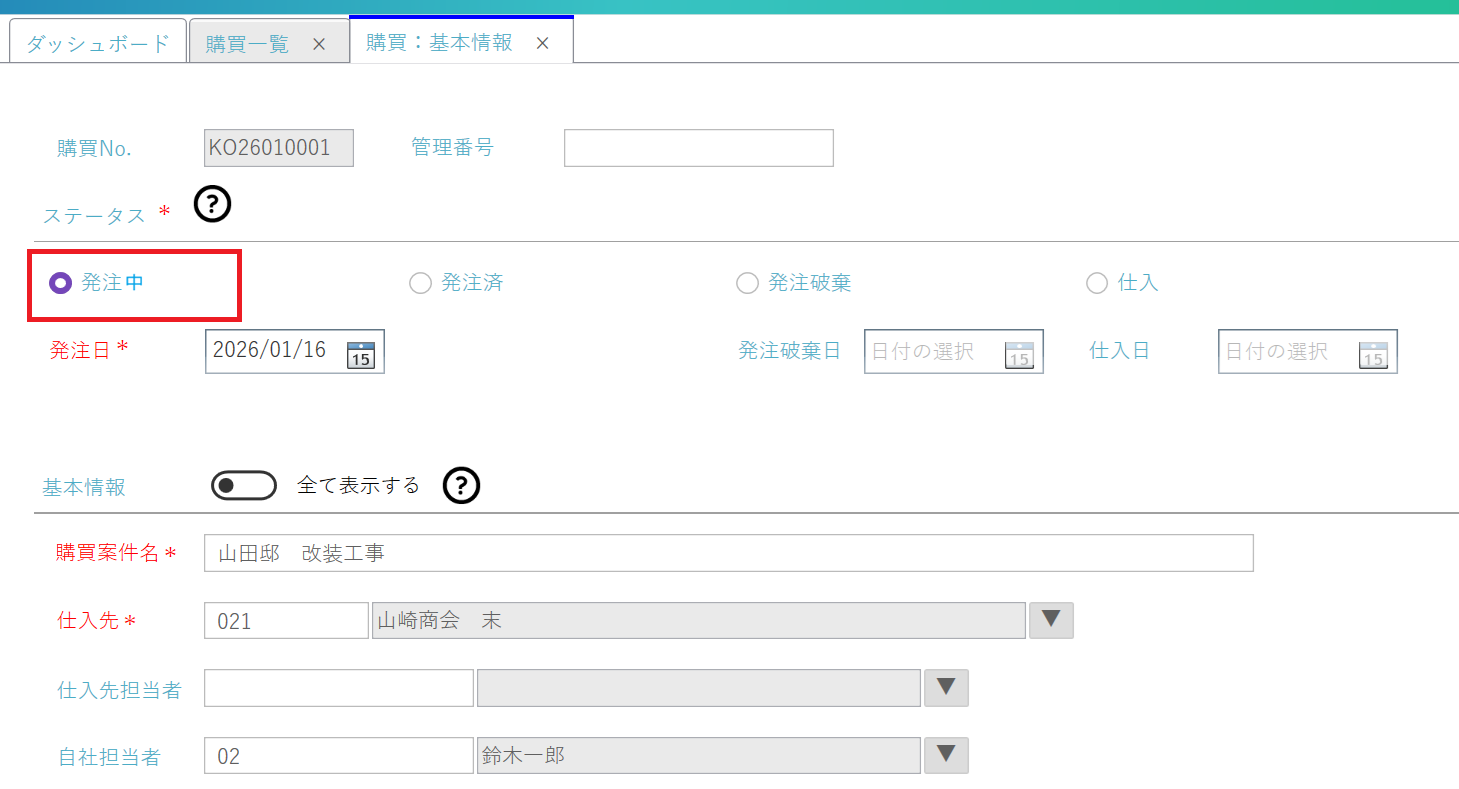The height and width of the screenshot is (789, 1459).
Task: Close the 購買：基本情報 tab with its X
Action: [542, 43]
